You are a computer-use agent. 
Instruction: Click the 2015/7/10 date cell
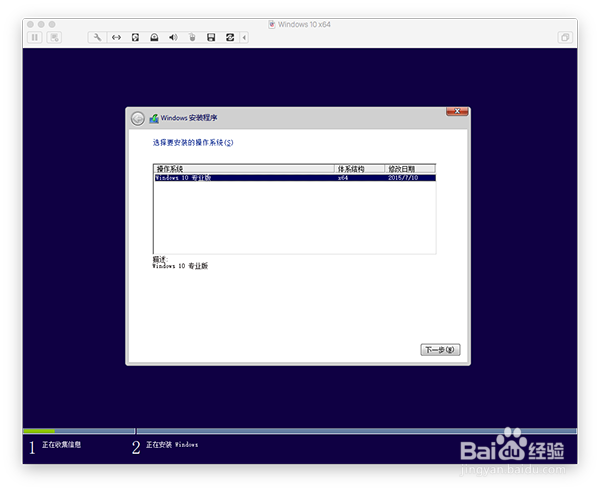click(403, 178)
